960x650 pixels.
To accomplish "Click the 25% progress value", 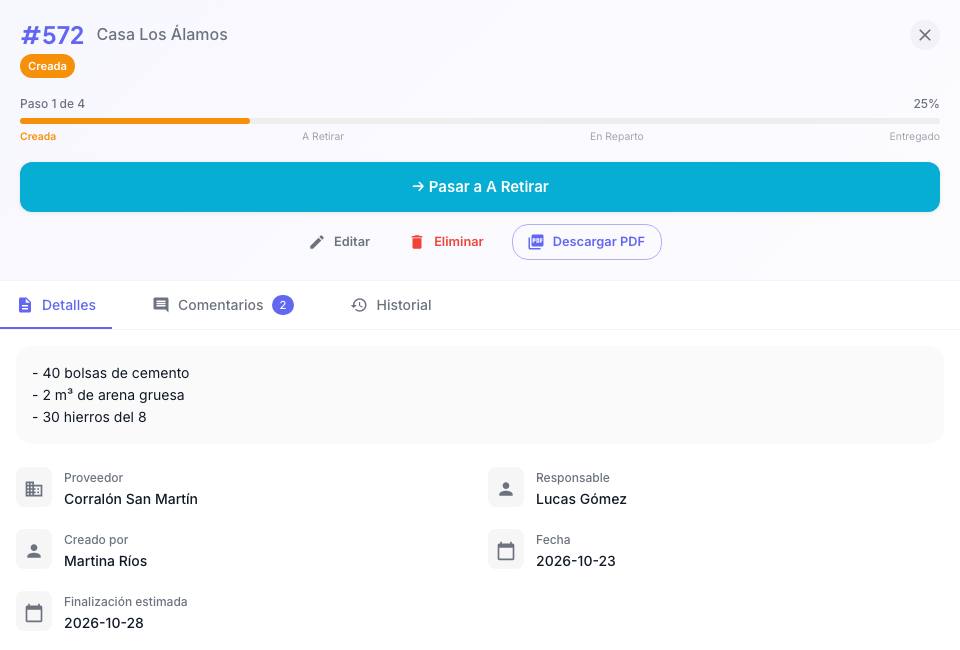I will [926, 103].
